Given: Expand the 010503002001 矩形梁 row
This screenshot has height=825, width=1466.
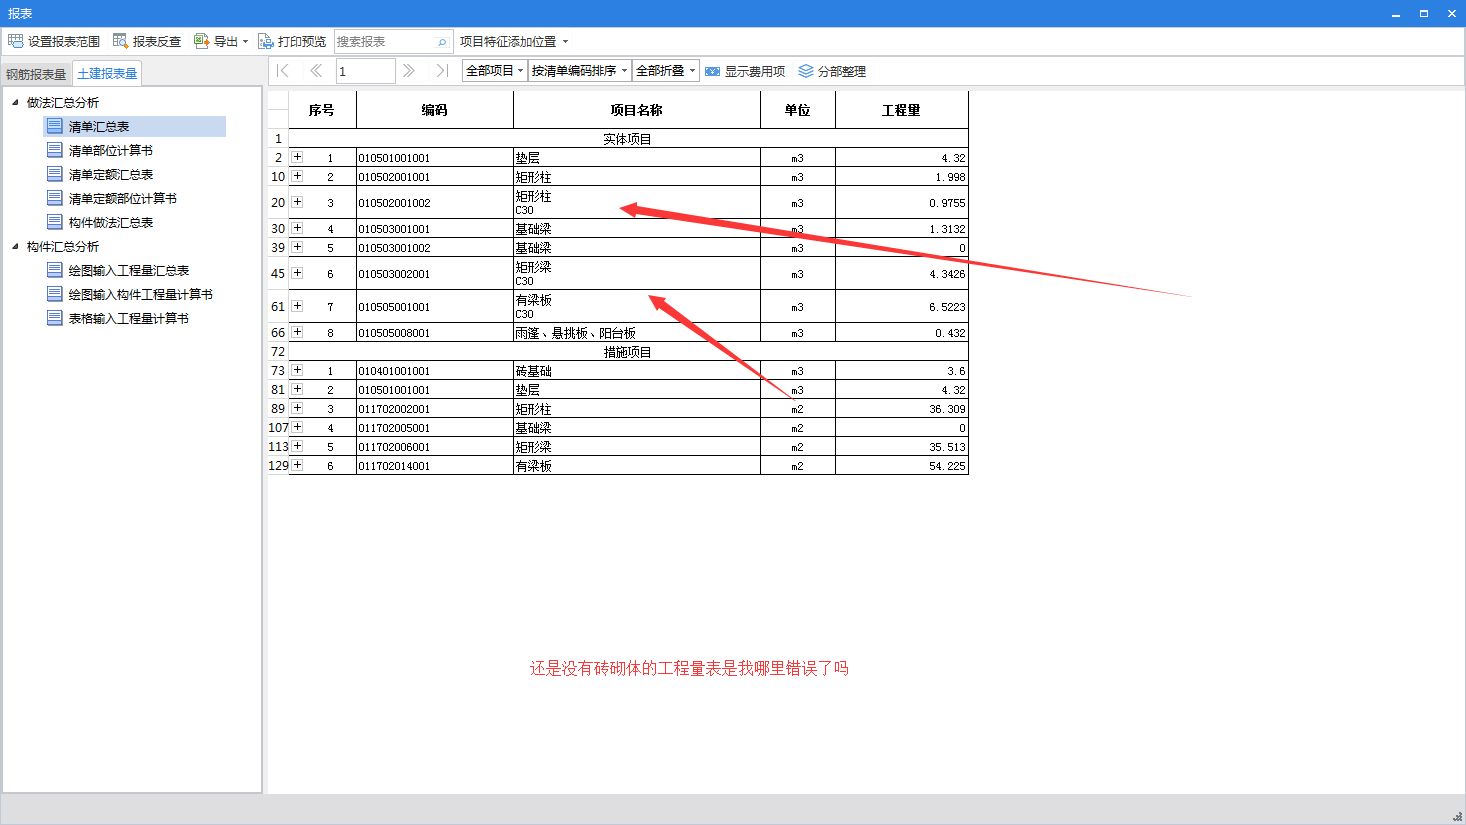Looking at the screenshot, I should pyautogui.click(x=297, y=273).
